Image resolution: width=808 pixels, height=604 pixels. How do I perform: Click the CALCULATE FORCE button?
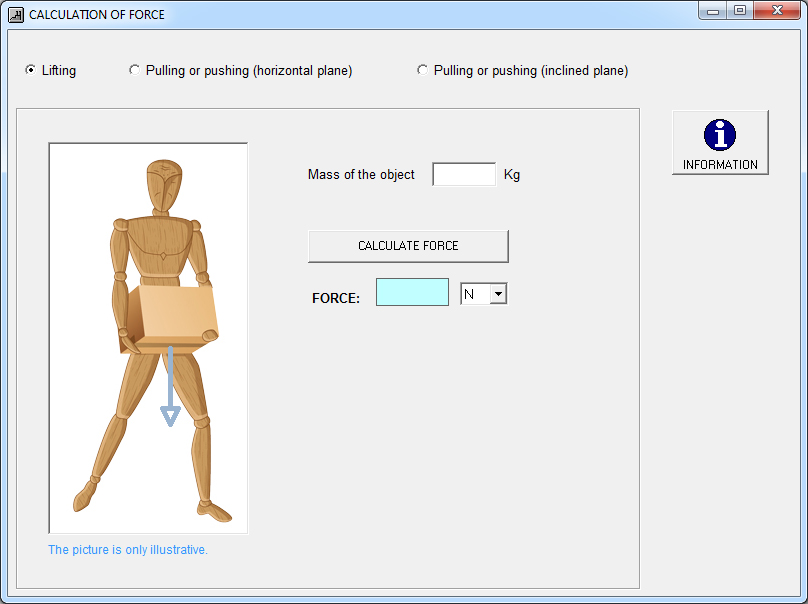tap(408, 246)
